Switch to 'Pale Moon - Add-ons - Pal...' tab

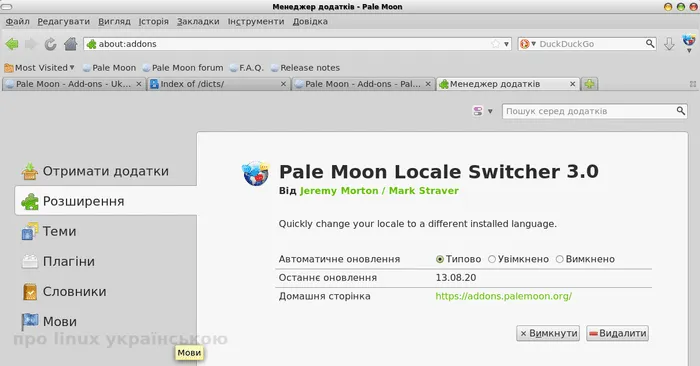[x=363, y=84]
